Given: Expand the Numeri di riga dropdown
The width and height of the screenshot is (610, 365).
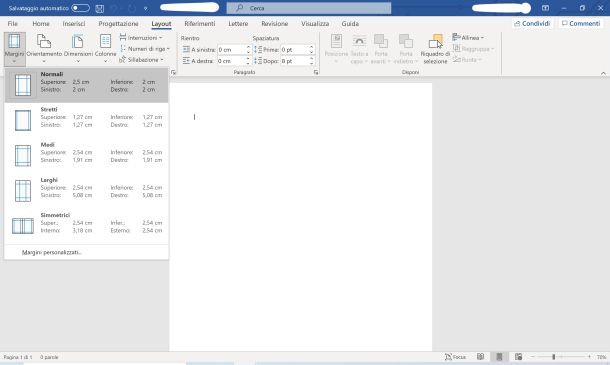Looking at the screenshot, I should [145, 49].
